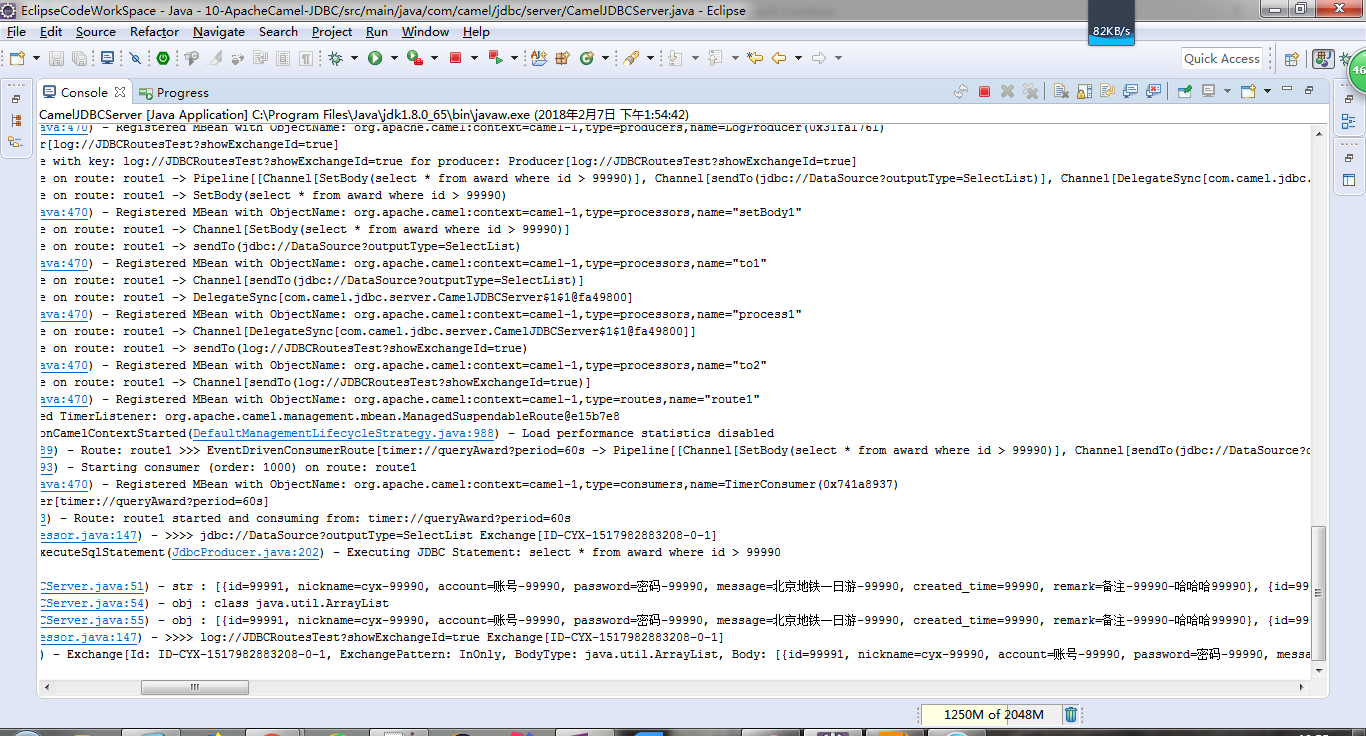The image size is (1366, 736).
Task: Toggle Word Wrap in Console
Action: coord(1107,91)
